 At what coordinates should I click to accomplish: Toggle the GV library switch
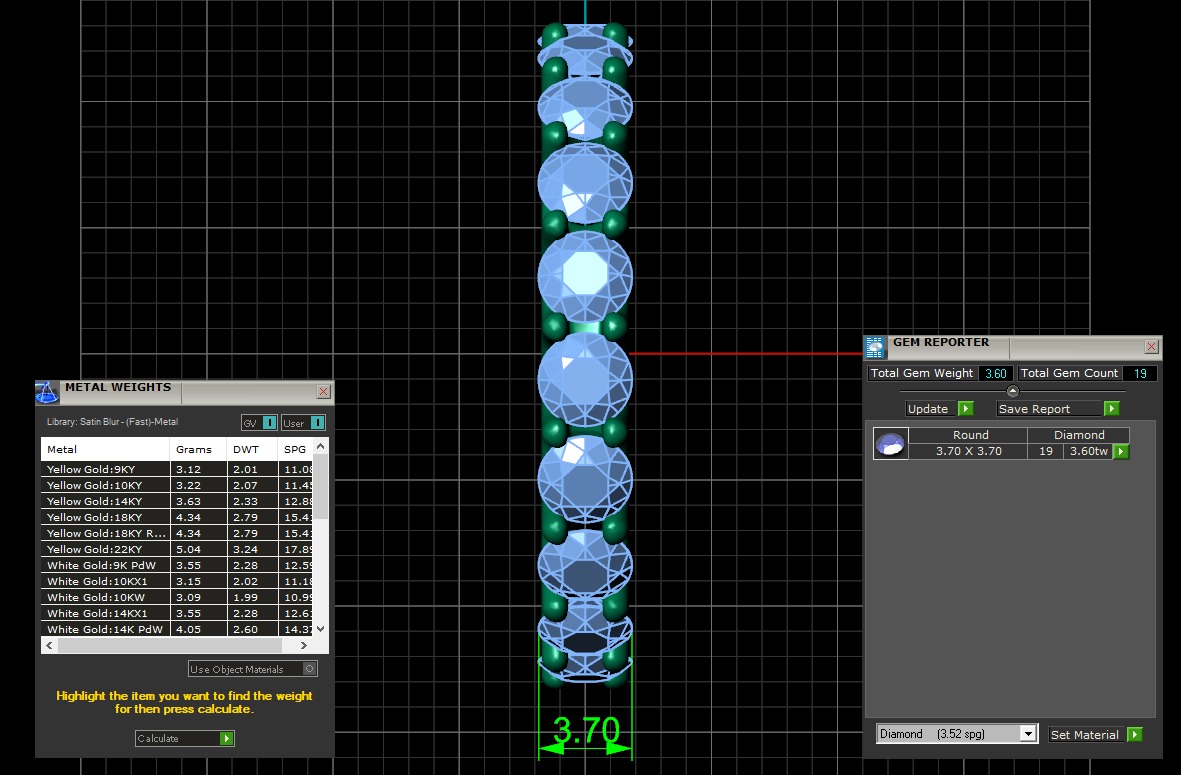259,423
